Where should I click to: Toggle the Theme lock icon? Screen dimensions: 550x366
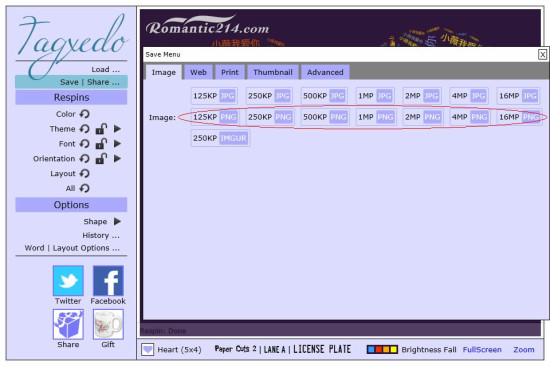(x=101, y=129)
